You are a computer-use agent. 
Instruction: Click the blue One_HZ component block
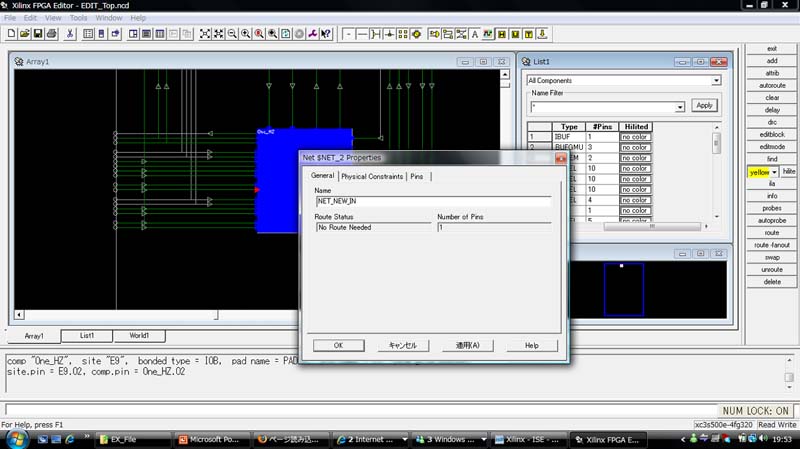[x=278, y=181]
